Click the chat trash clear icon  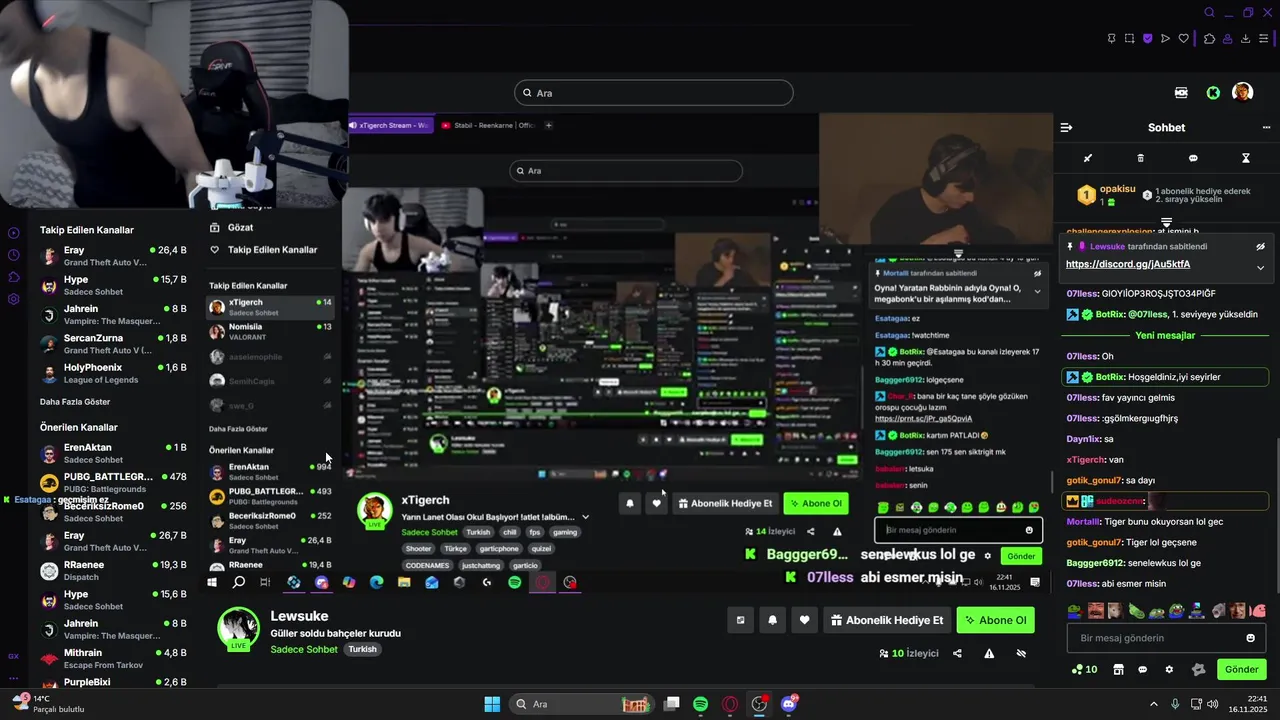1141,158
